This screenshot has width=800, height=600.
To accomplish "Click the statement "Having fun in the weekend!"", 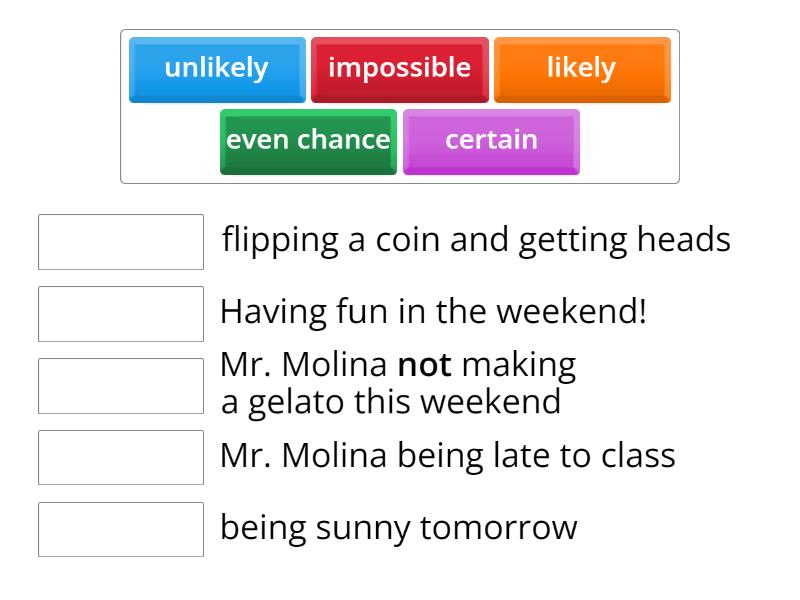I will (434, 313).
